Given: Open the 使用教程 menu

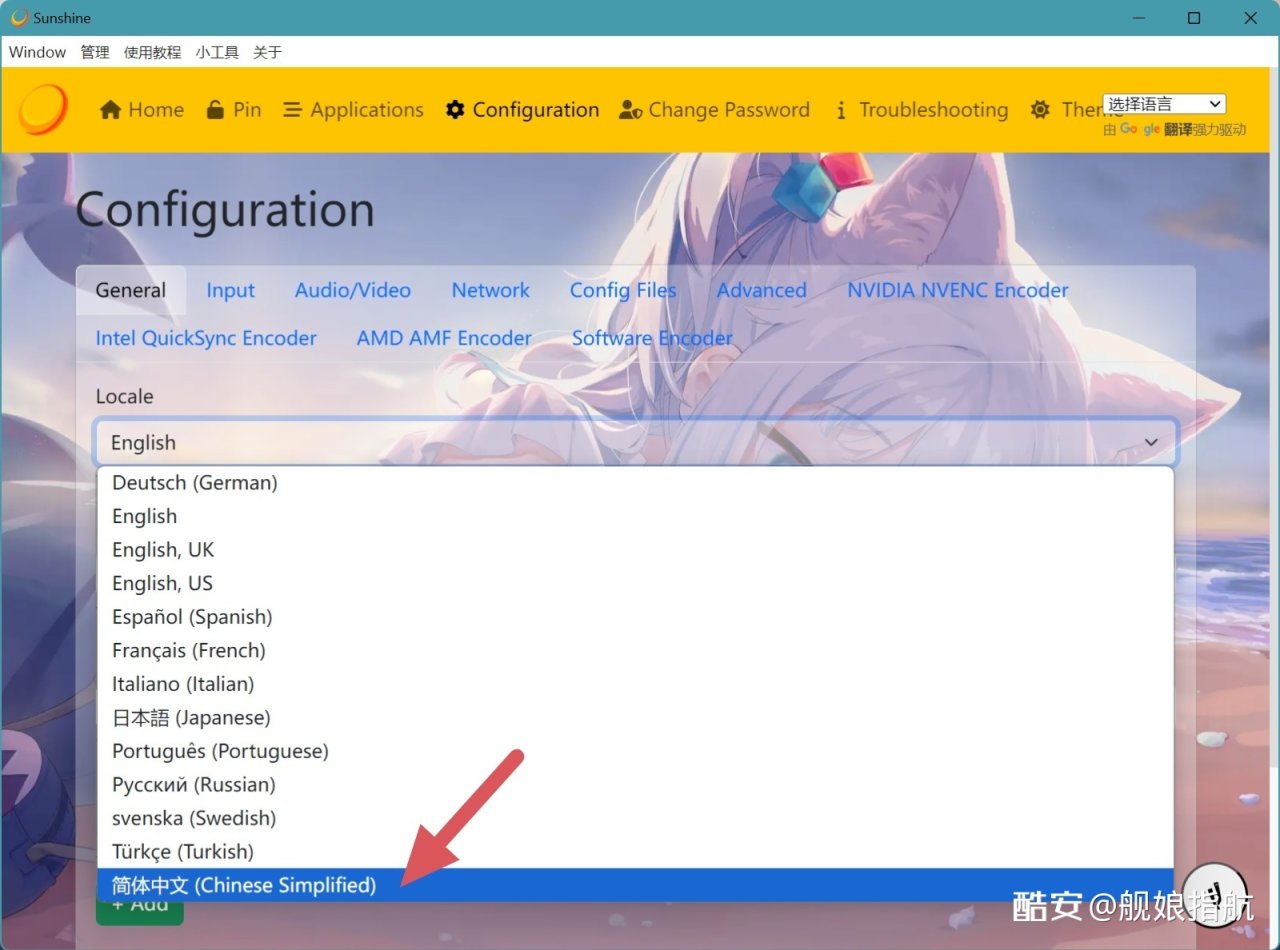Looking at the screenshot, I should pos(153,52).
